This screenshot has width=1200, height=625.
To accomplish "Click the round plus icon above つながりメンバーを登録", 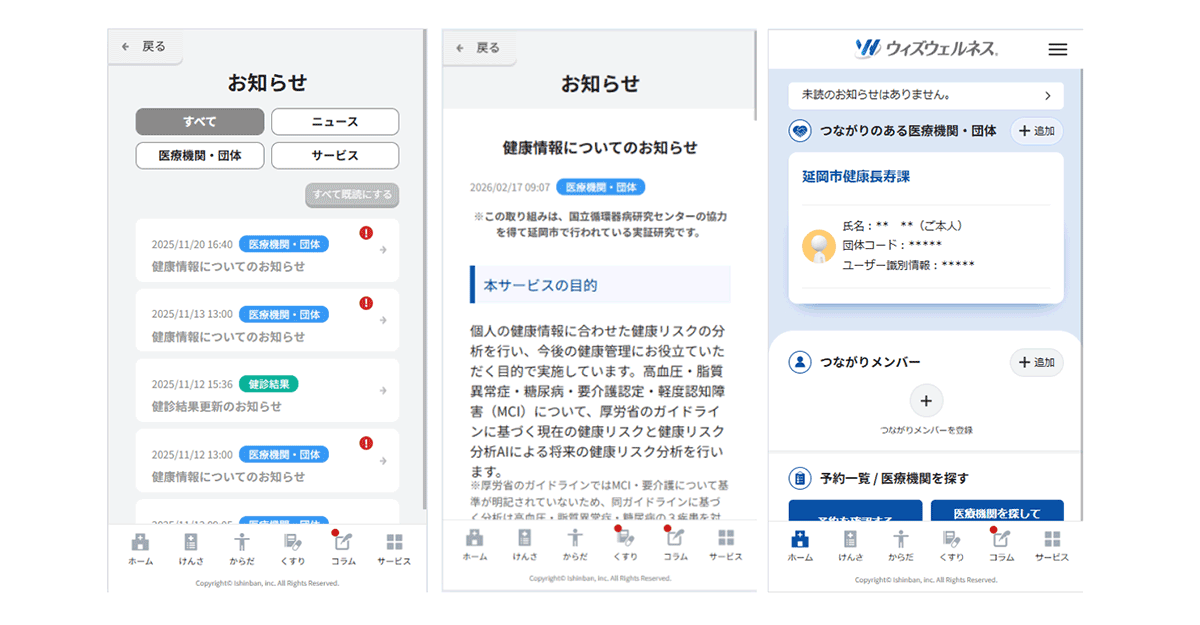I will coord(925,401).
